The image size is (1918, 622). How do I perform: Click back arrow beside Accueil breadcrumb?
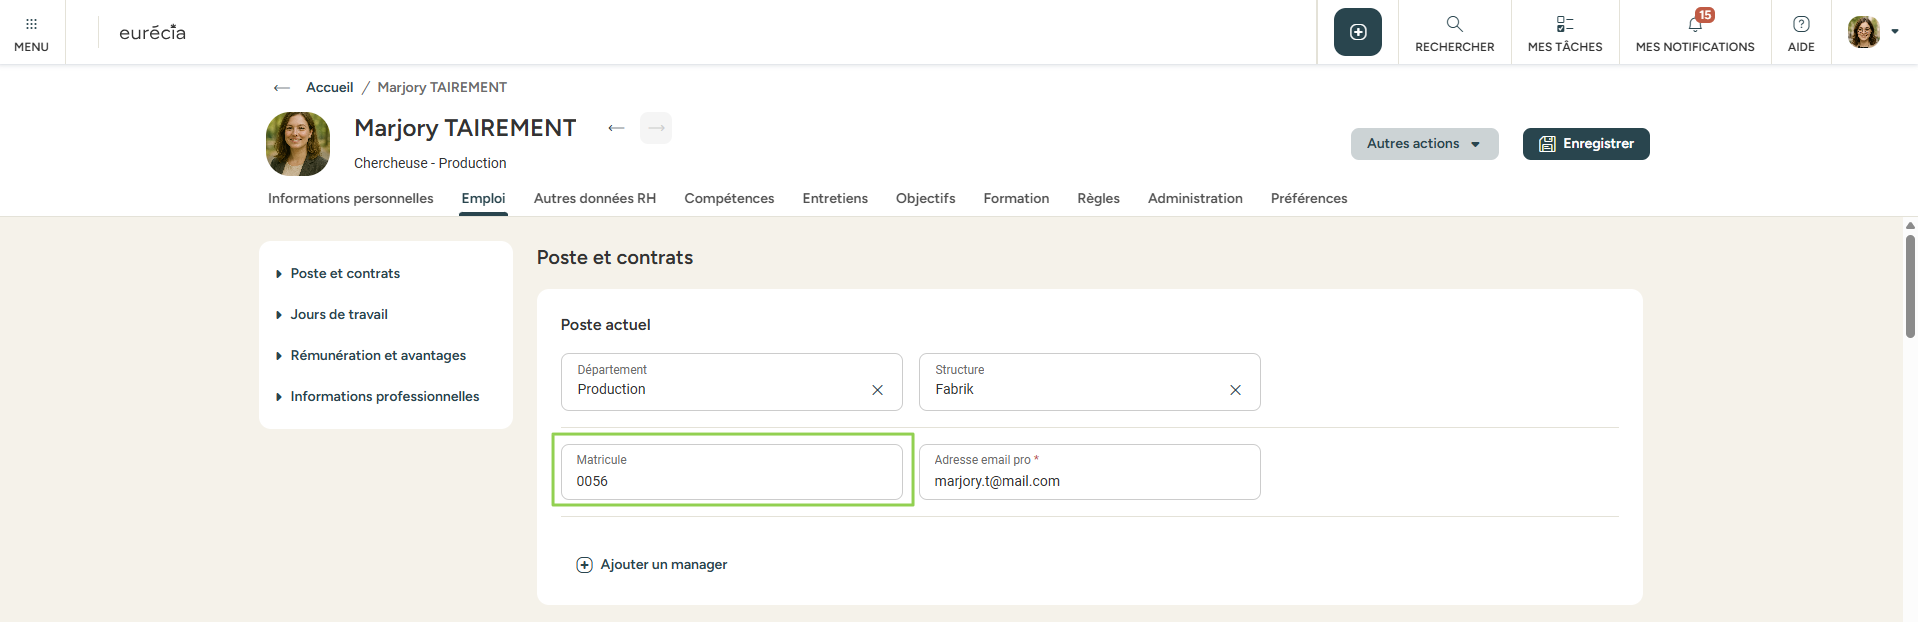click(x=282, y=88)
